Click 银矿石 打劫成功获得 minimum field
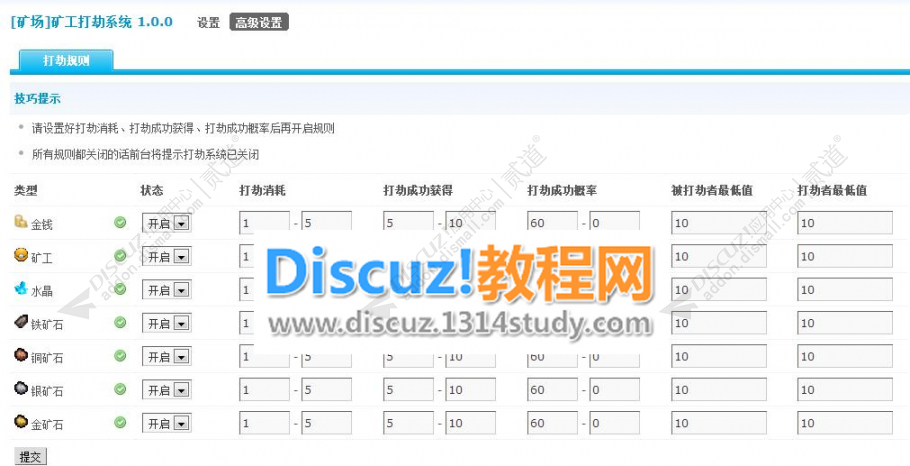 pos(408,390)
